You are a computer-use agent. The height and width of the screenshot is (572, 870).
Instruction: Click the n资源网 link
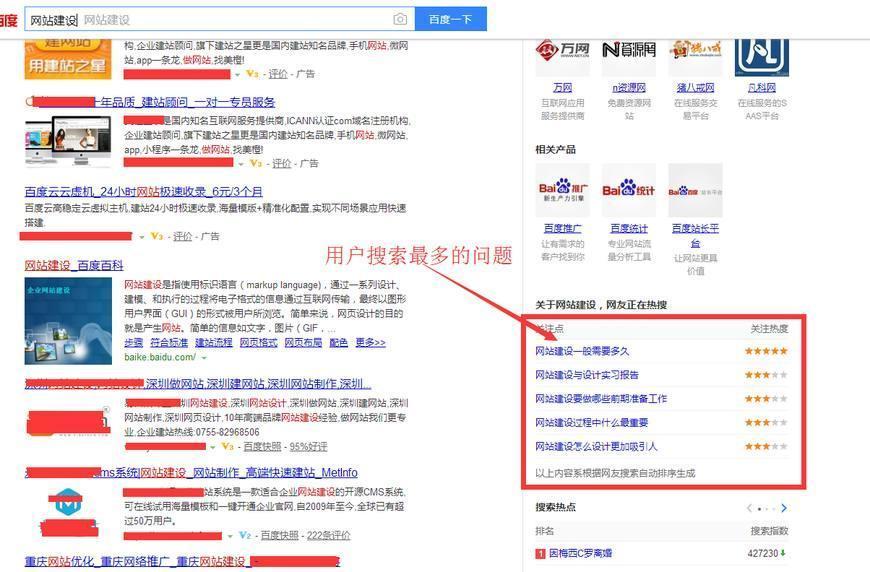click(x=629, y=88)
